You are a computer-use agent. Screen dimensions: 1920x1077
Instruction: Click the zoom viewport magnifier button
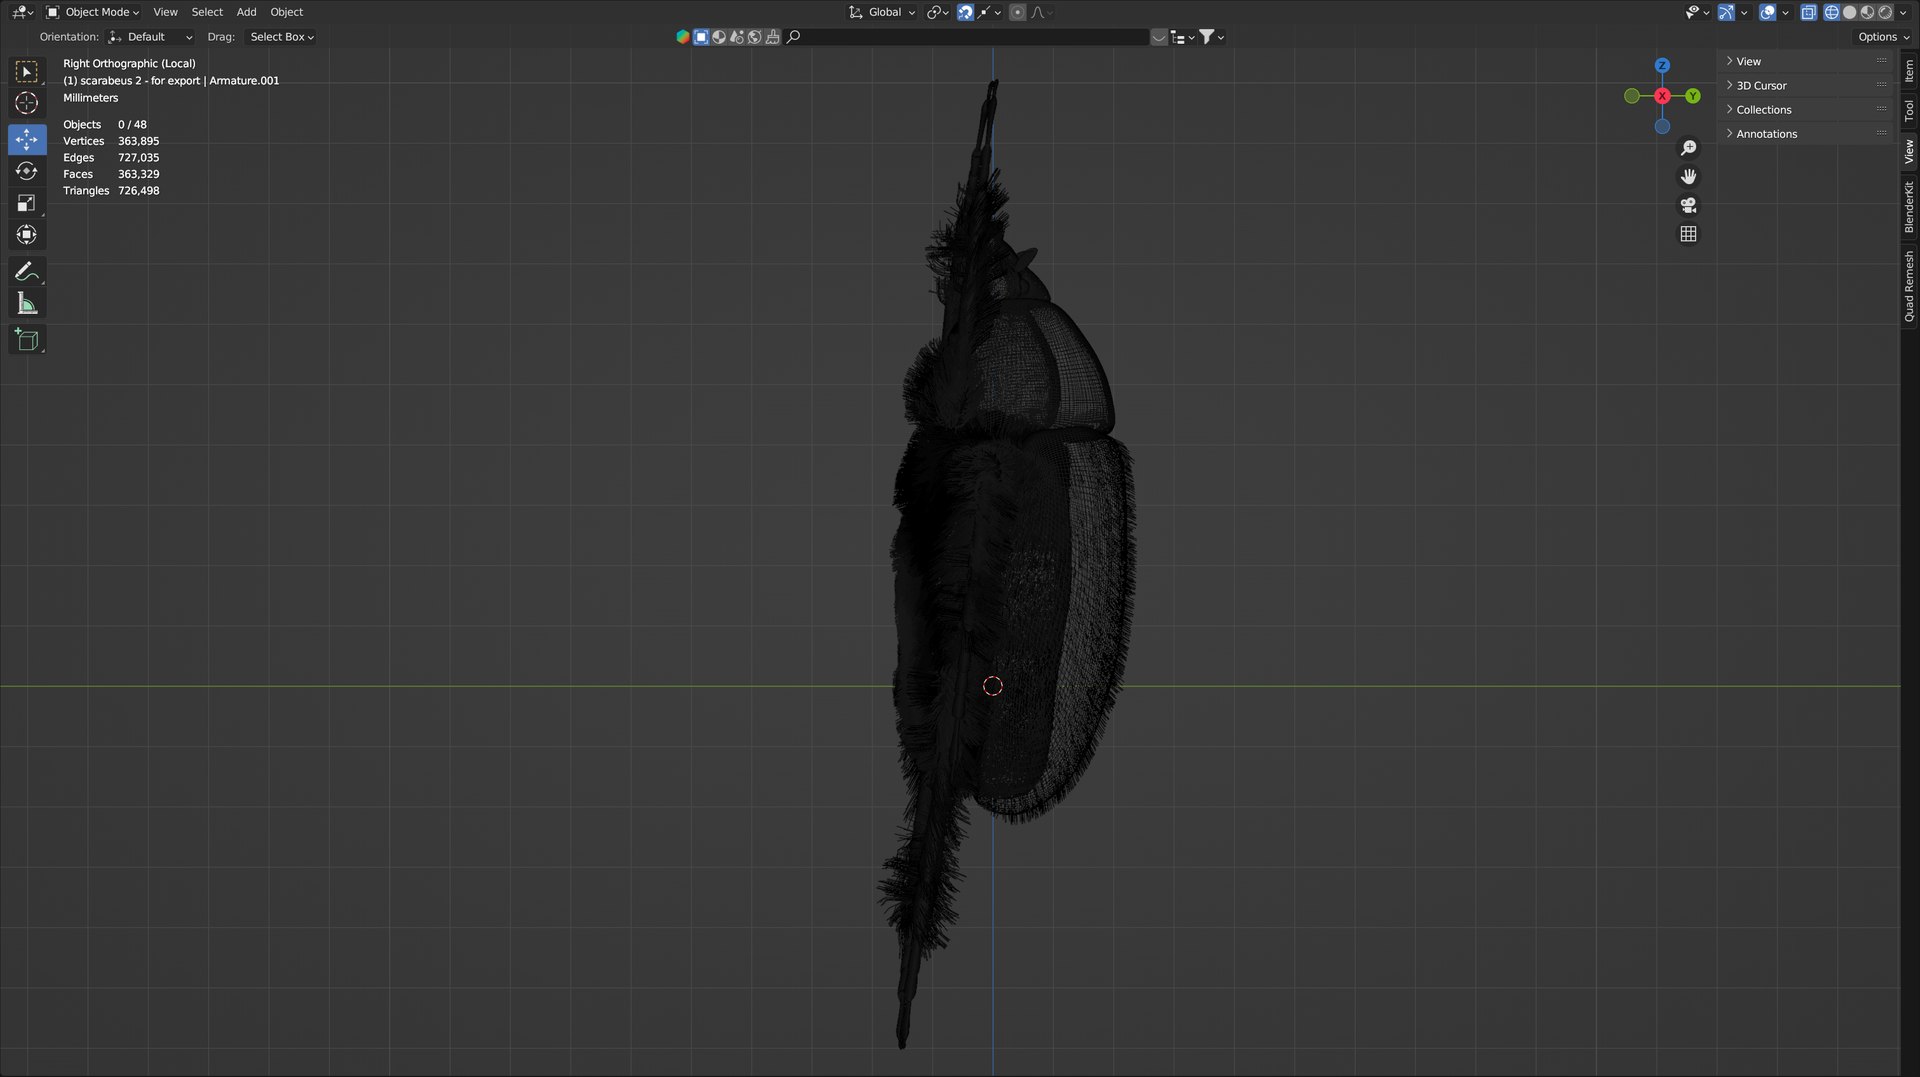point(1688,148)
